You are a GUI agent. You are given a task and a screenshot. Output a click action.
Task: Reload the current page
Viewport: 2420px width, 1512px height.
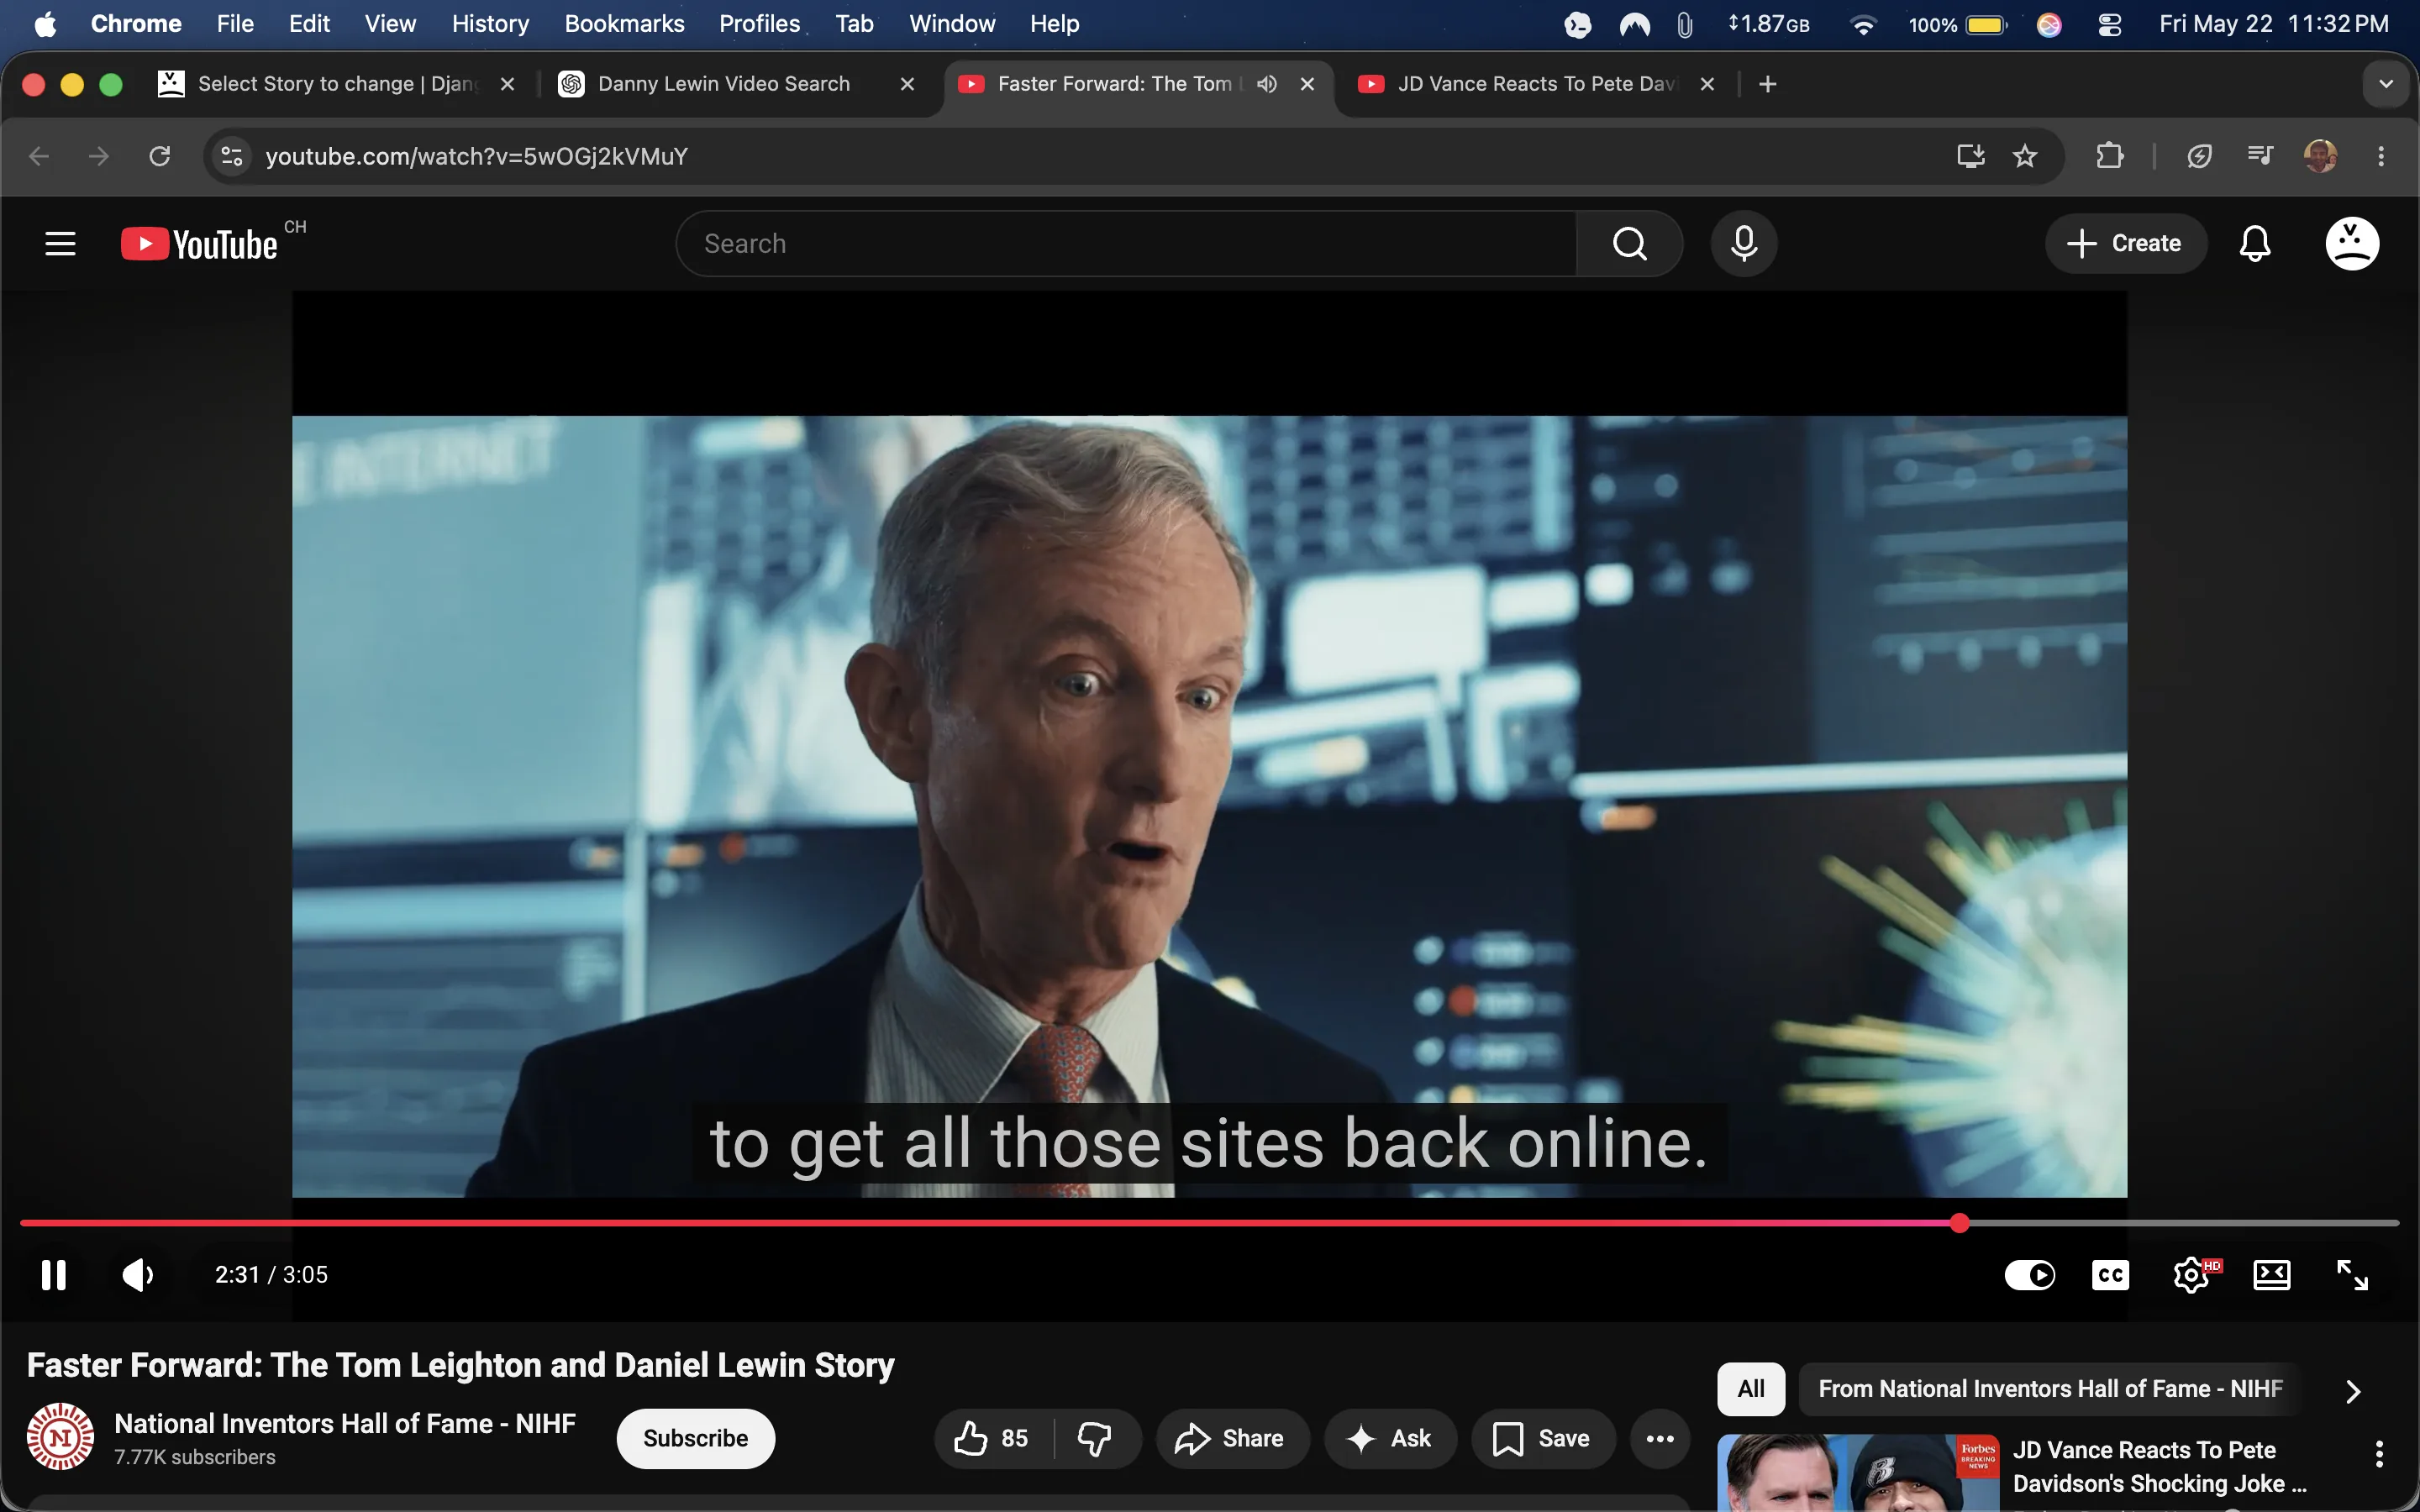160,156
